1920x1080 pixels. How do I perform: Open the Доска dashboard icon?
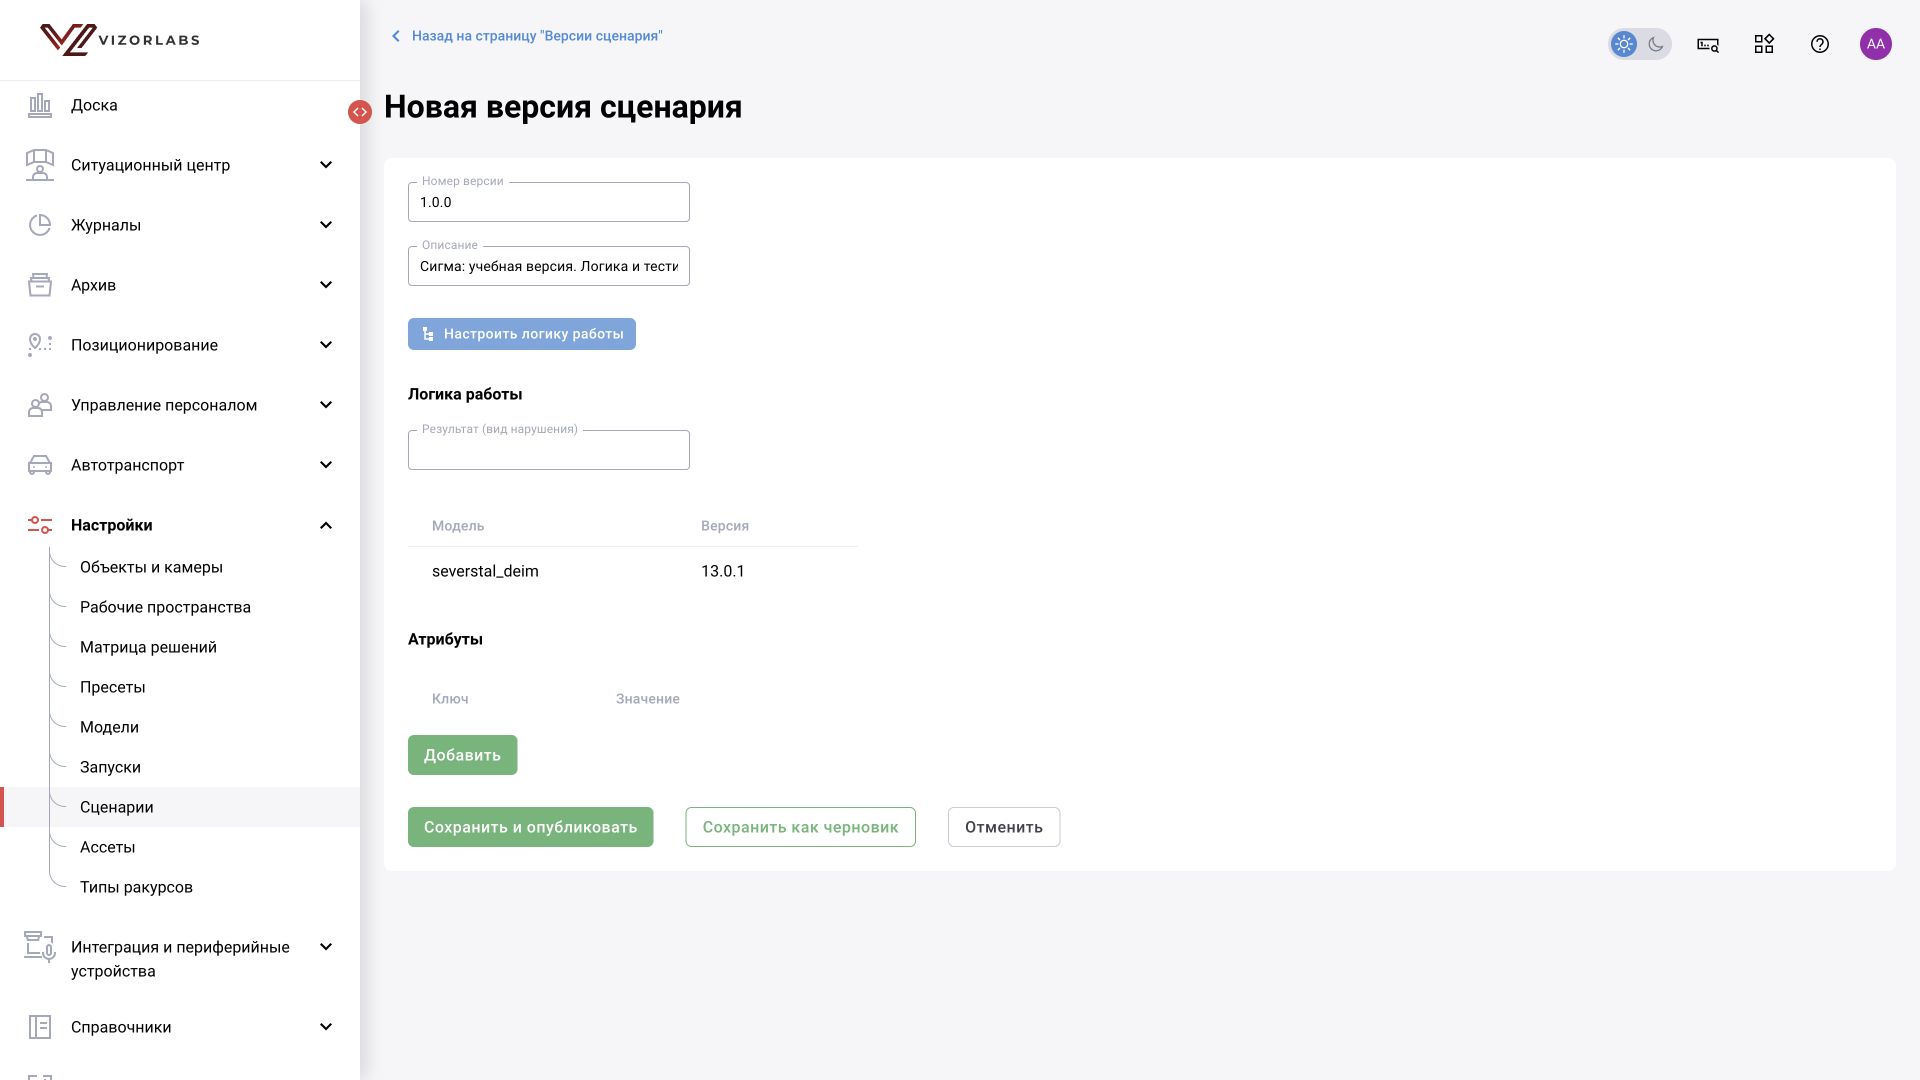click(40, 105)
